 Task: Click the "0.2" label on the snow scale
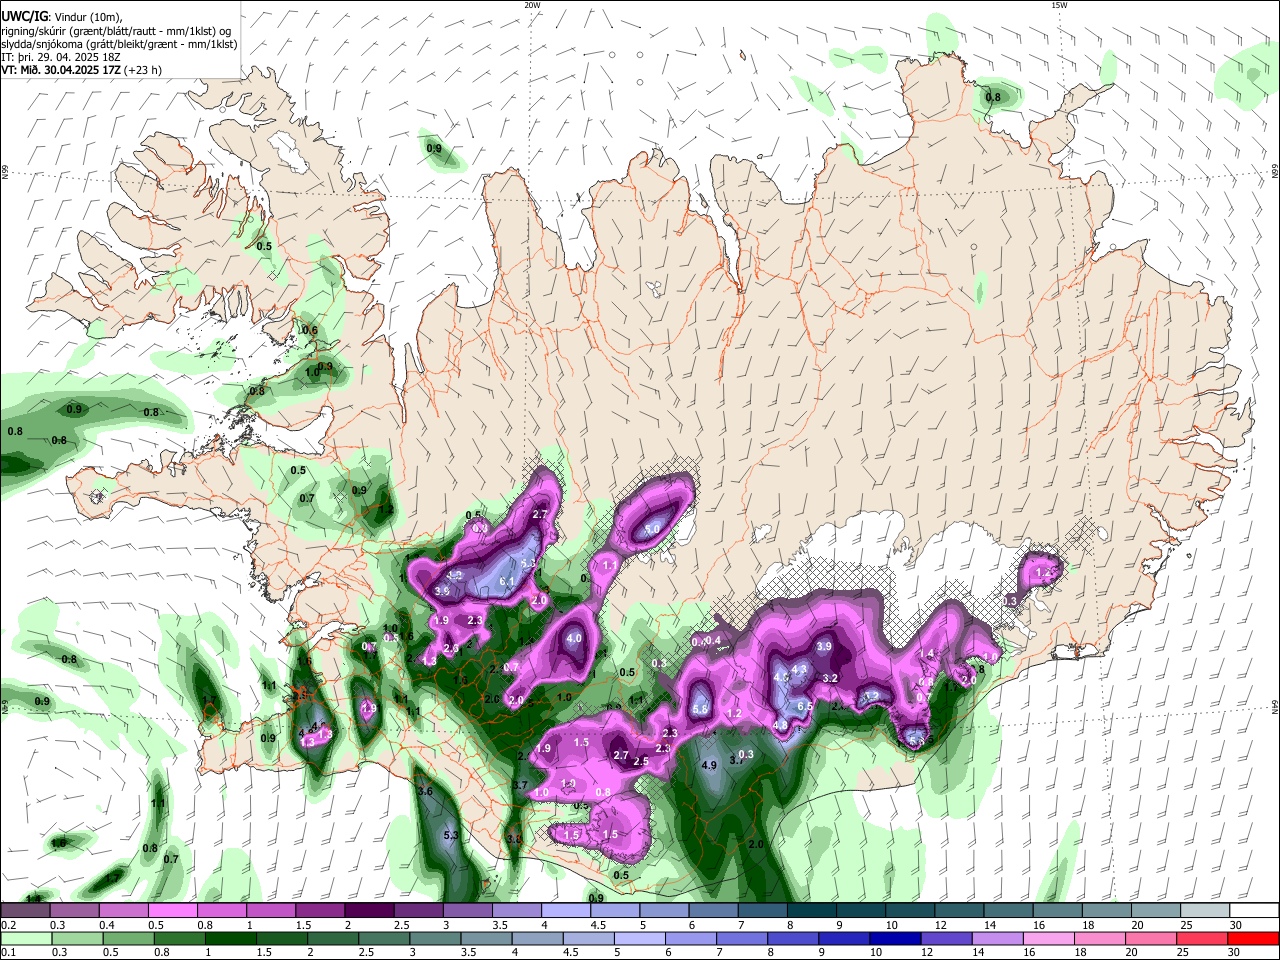coord(8,925)
